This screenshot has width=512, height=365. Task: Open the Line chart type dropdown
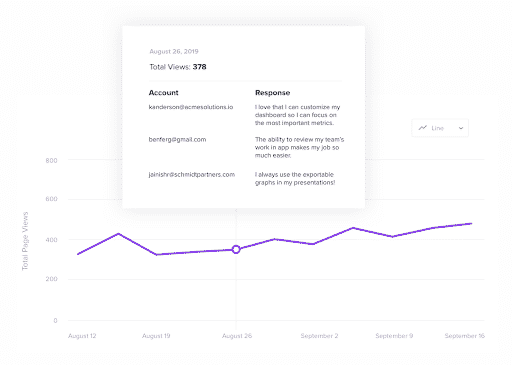pos(440,128)
